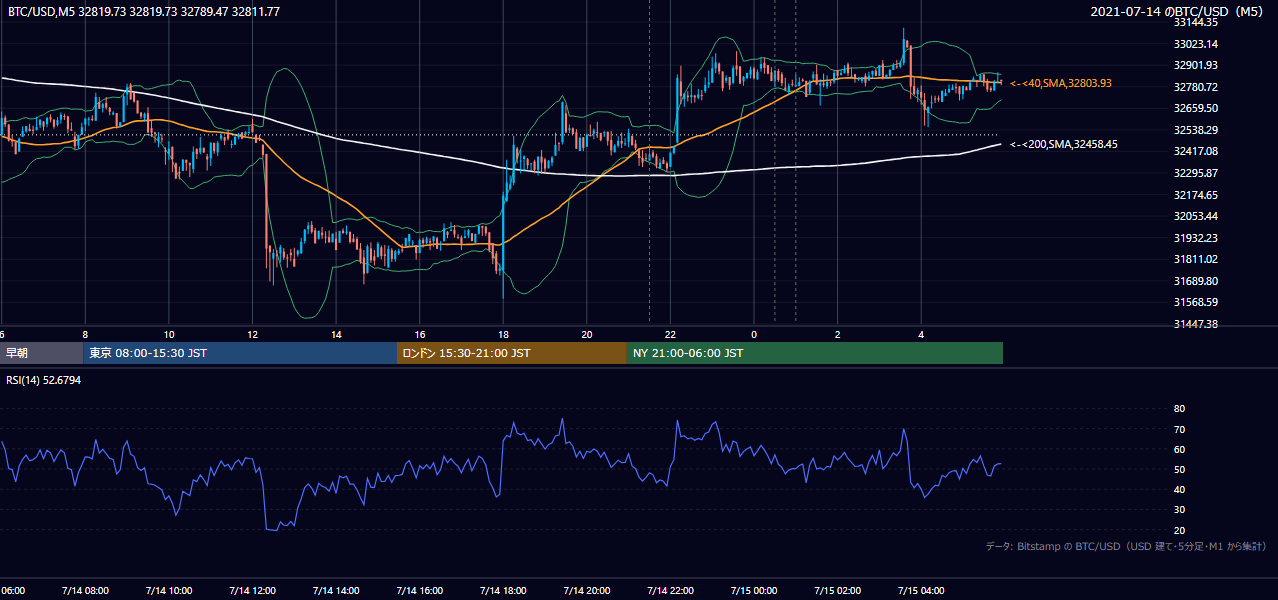Click hour tick 18 under the price chart
The width and height of the screenshot is (1278, 600).
coord(503,334)
